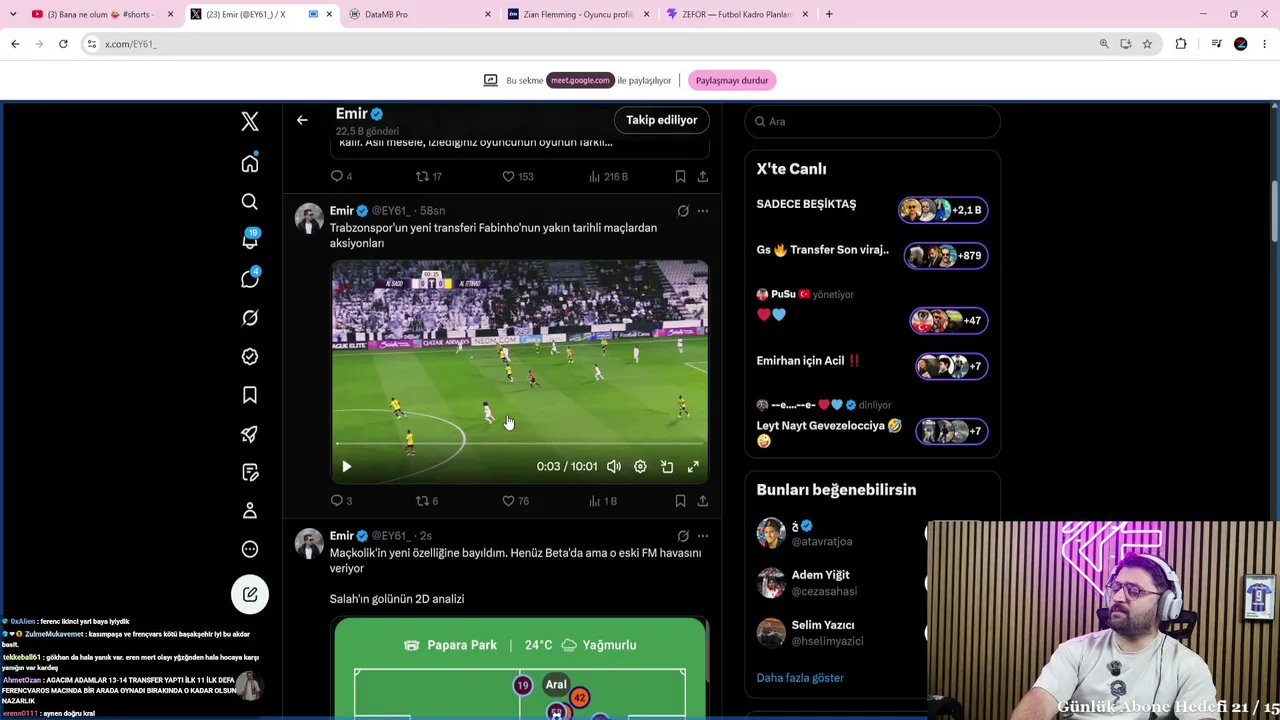Like the top post with 153 likes
This screenshot has height=720, width=1280.
pos(518,177)
